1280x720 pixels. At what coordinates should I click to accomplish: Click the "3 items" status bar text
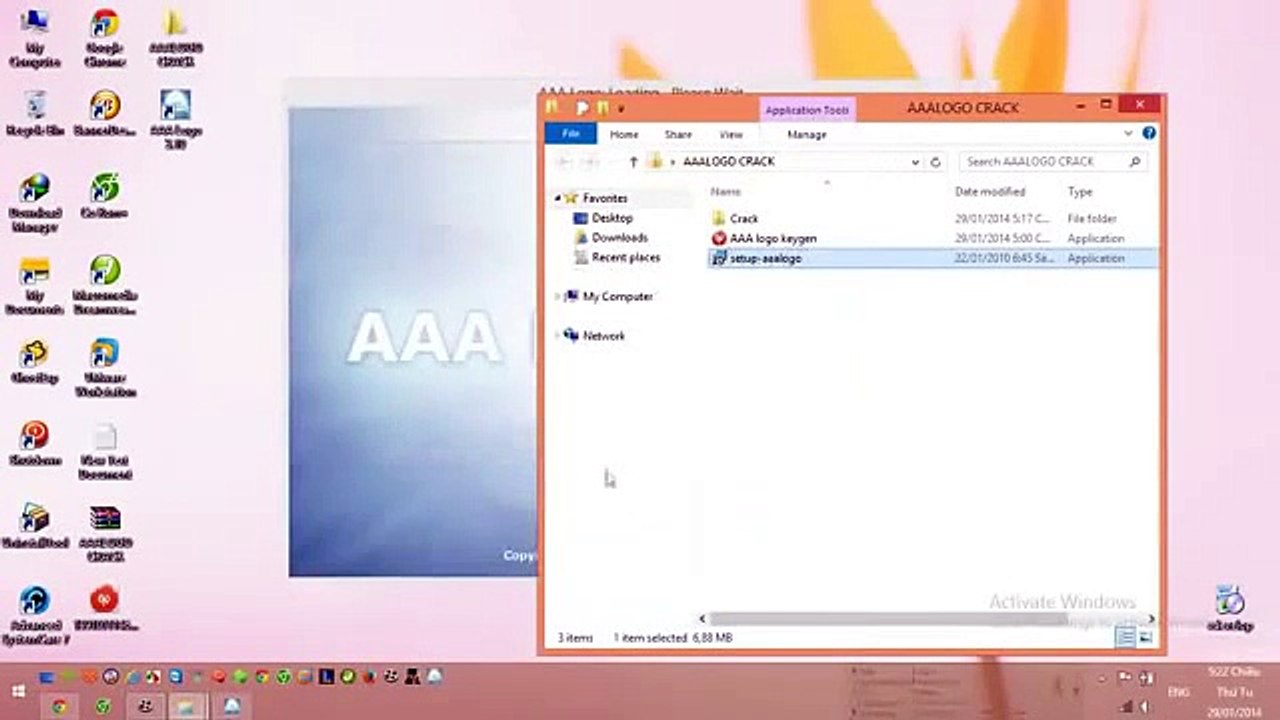coord(575,637)
